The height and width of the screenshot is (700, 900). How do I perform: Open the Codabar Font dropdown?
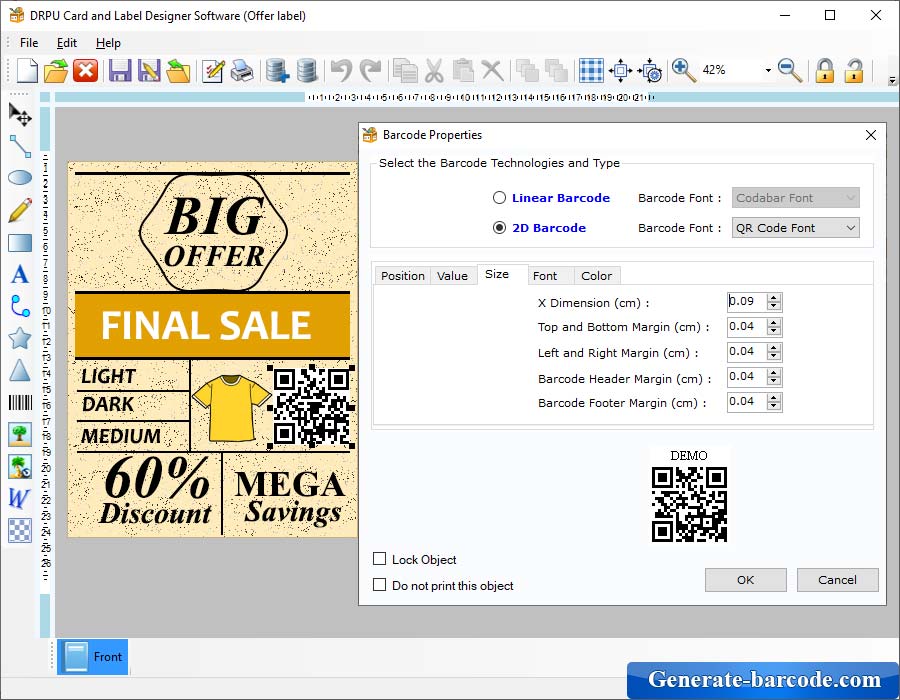click(x=796, y=198)
